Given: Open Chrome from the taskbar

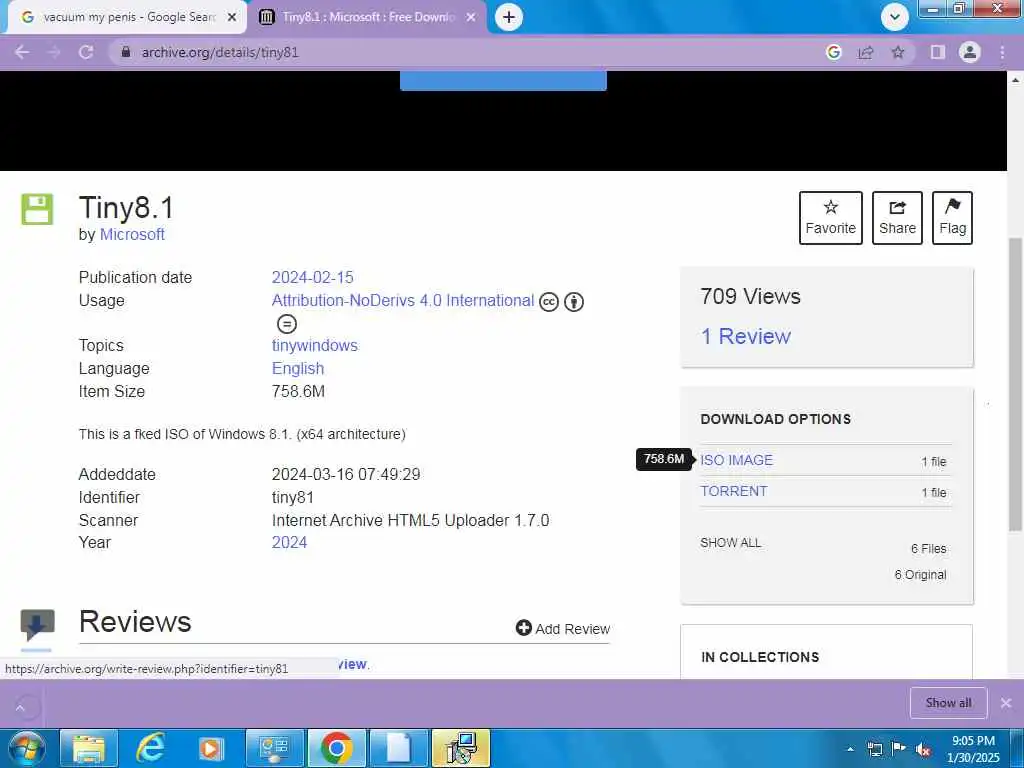Looking at the screenshot, I should coord(337,748).
